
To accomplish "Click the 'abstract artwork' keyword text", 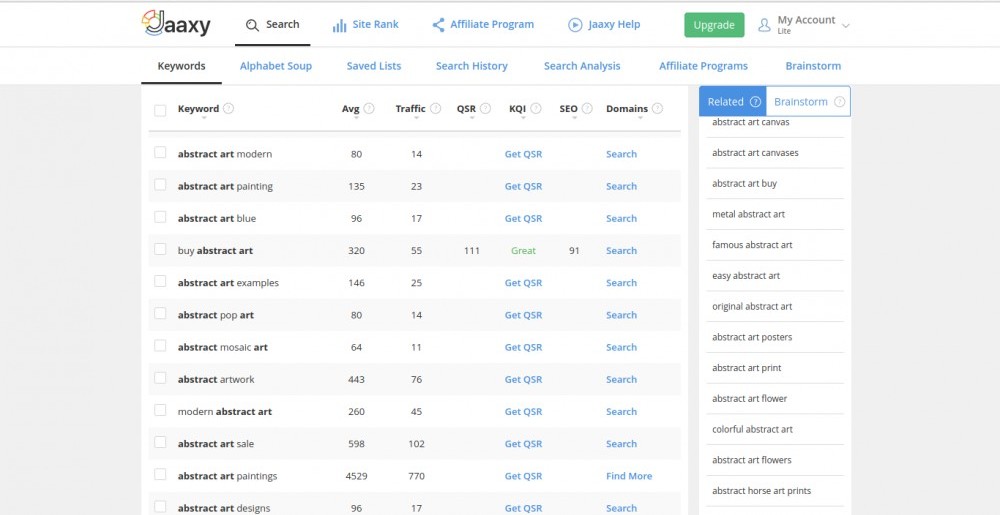I will pos(216,379).
